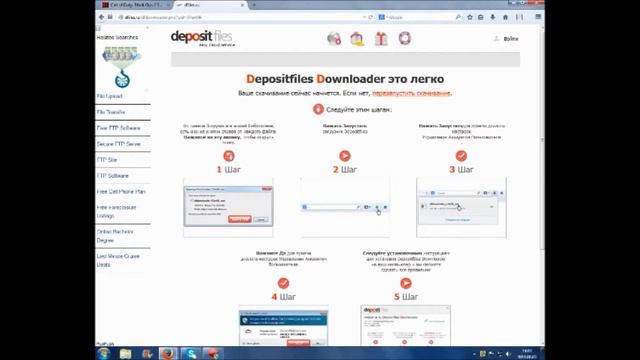Click the Online Bachelor Degree link
640x360 pixels.
(x=115, y=236)
